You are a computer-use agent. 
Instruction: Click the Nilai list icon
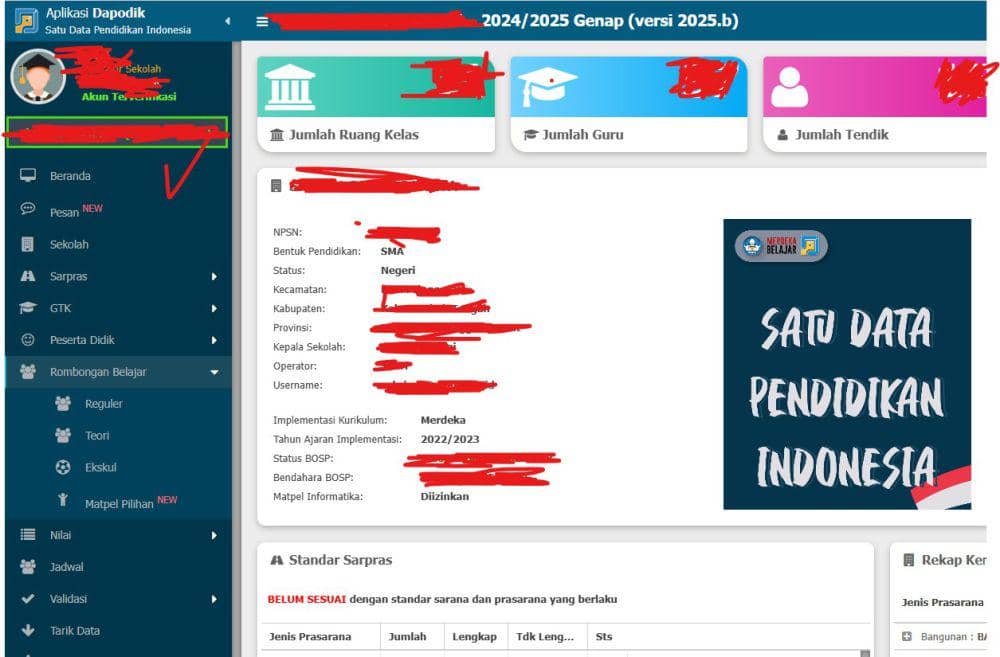point(28,535)
